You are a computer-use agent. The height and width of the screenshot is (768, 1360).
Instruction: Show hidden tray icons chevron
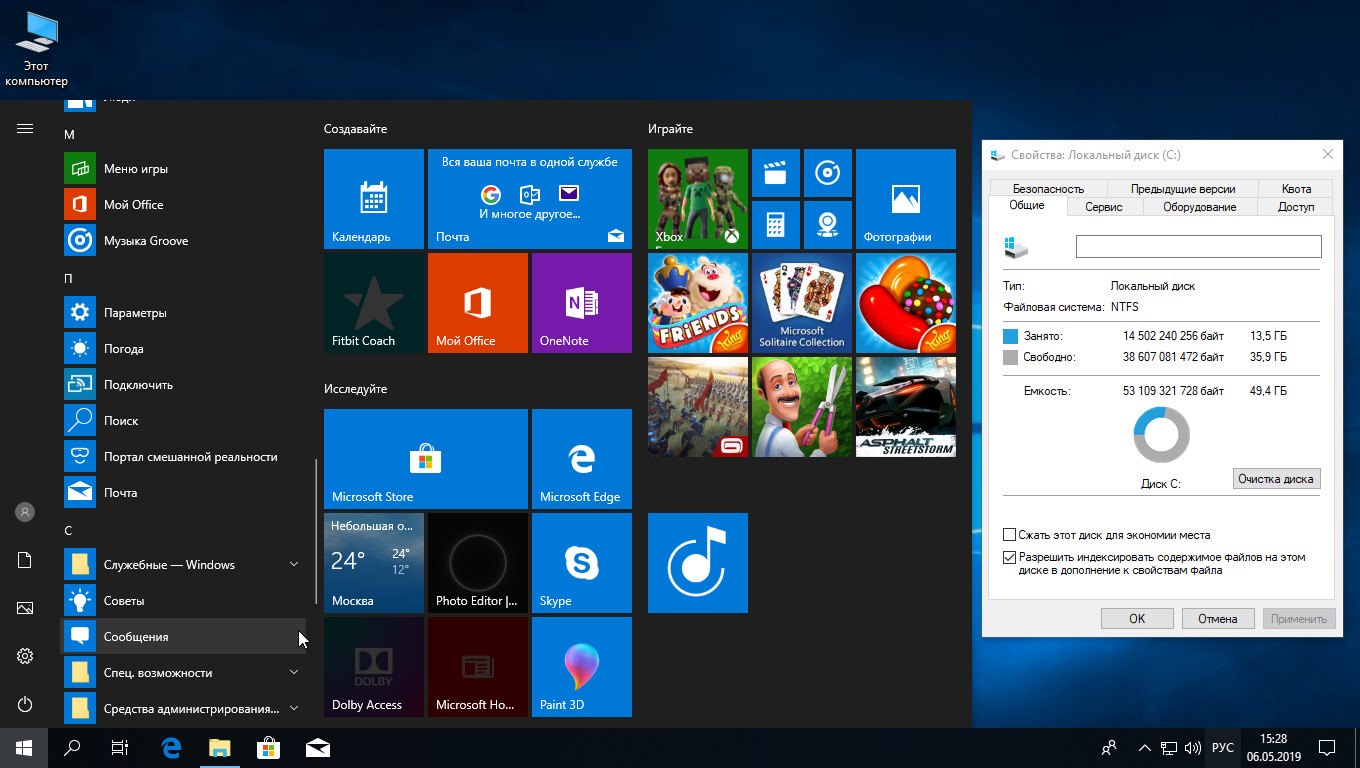click(1144, 747)
